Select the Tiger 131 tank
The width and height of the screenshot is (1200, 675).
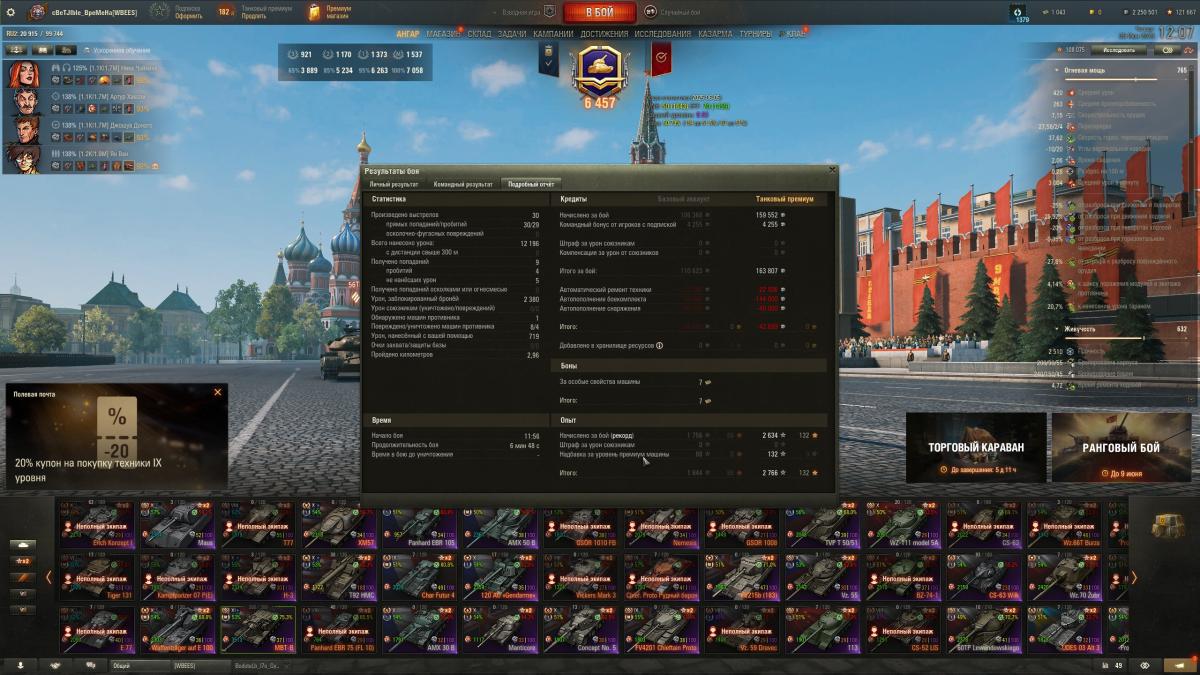coord(96,575)
